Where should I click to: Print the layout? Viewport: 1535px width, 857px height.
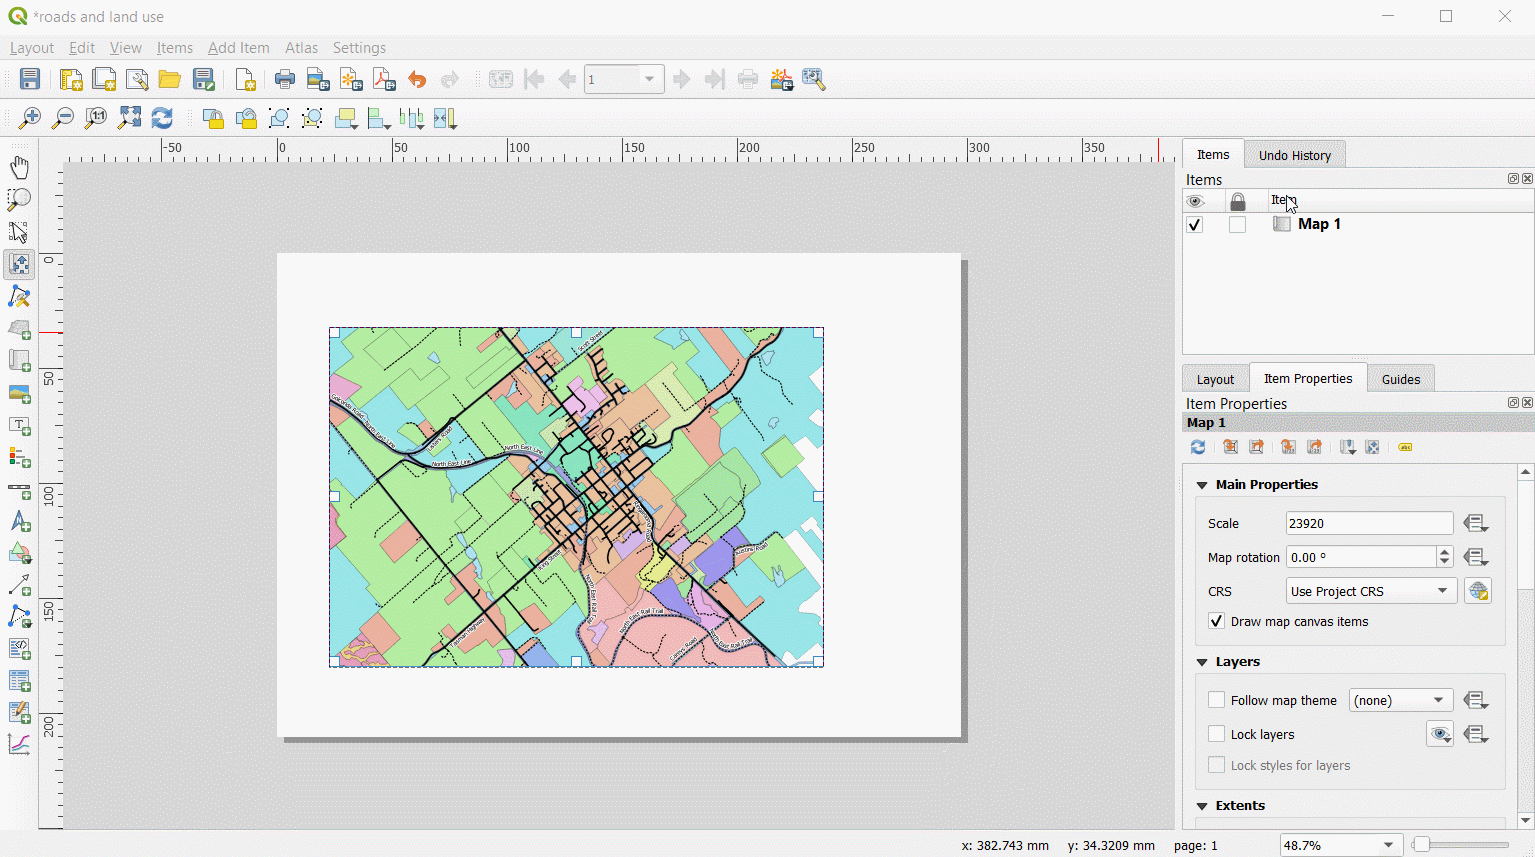[x=285, y=80]
